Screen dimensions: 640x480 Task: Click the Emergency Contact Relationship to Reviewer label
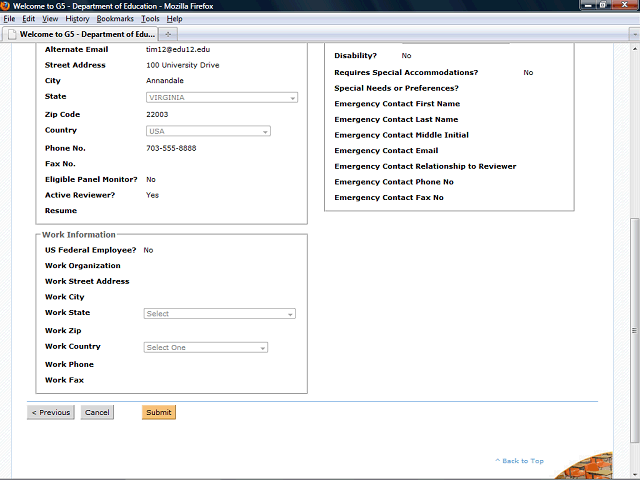[425, 166]
